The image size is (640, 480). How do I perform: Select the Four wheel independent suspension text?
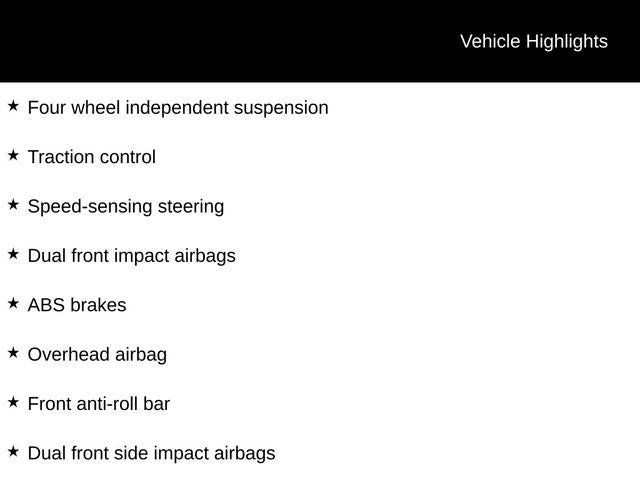tap(178, 108)
